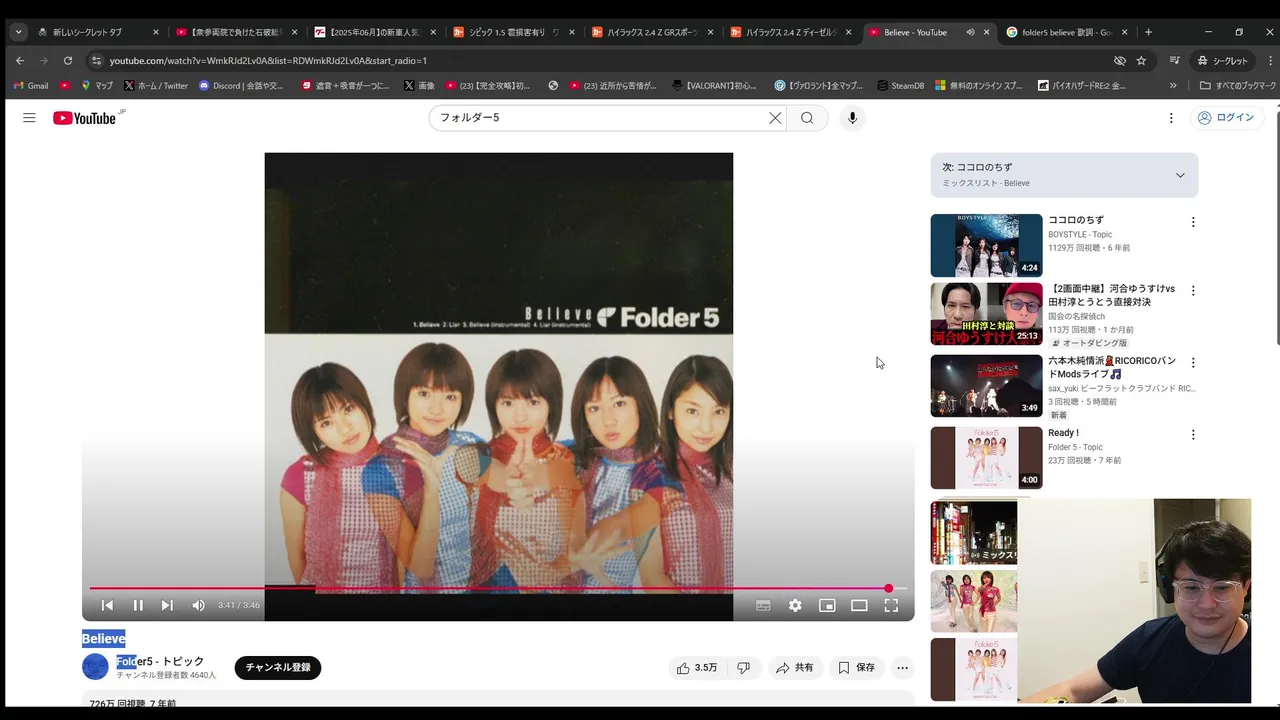This screenshot has width=1280, height=720.
Task: Mute the Believe - YouTube tab audio
Action: (970, 32)
